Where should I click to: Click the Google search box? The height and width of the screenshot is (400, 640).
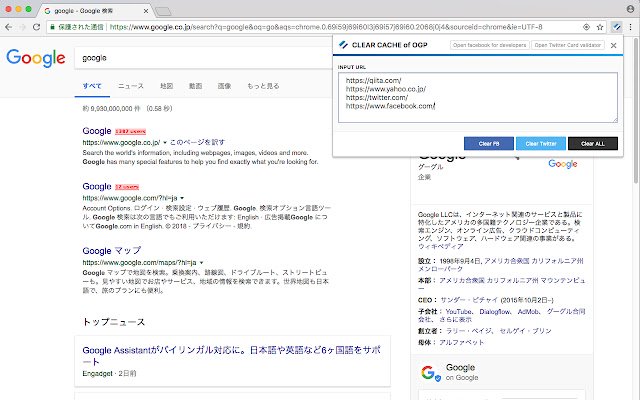[203, 58]
